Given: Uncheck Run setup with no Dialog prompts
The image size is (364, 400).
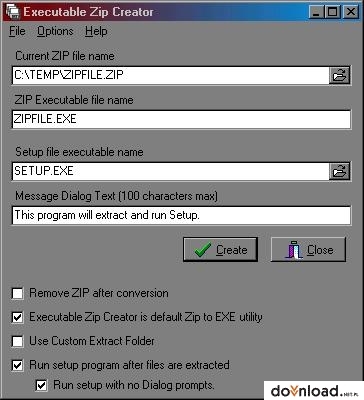Looking at the screenshot, I should [41, 385].
